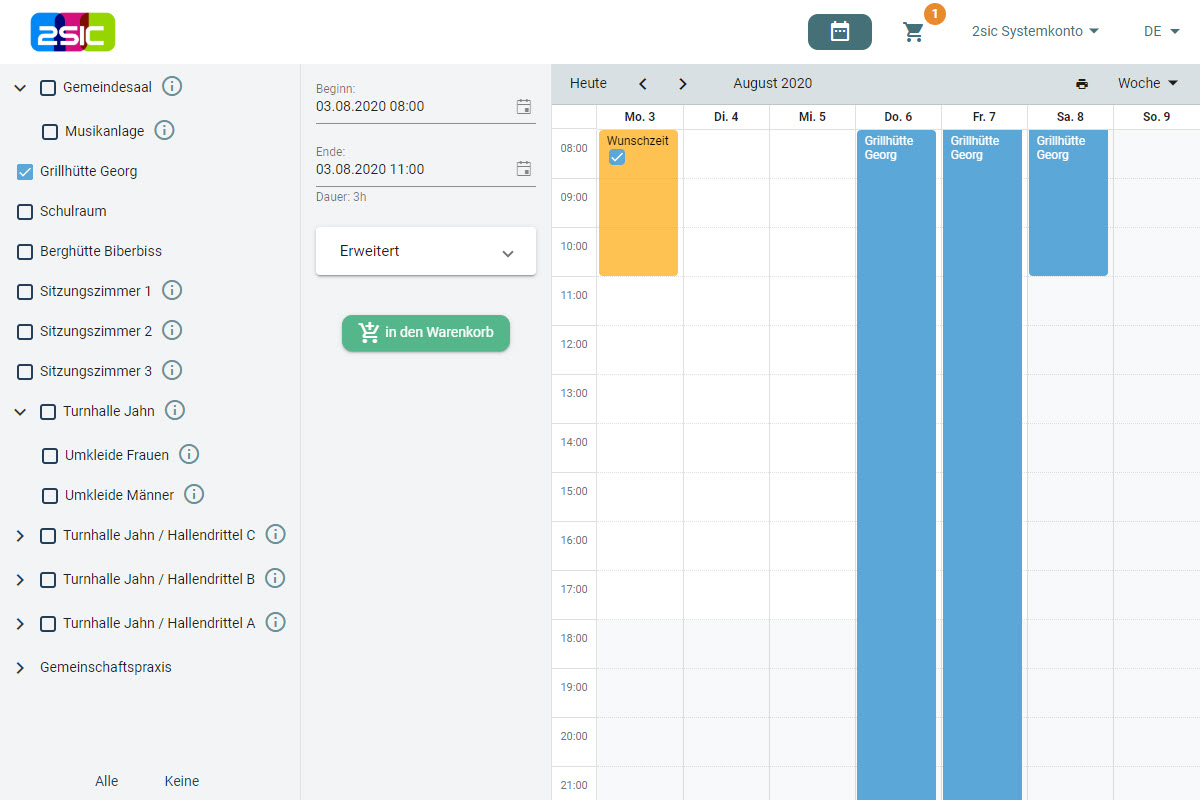This screenshot has width=1200, height=800.
Task: Tick the Berghütte Biberbiss checkbox
Action: 25,252
